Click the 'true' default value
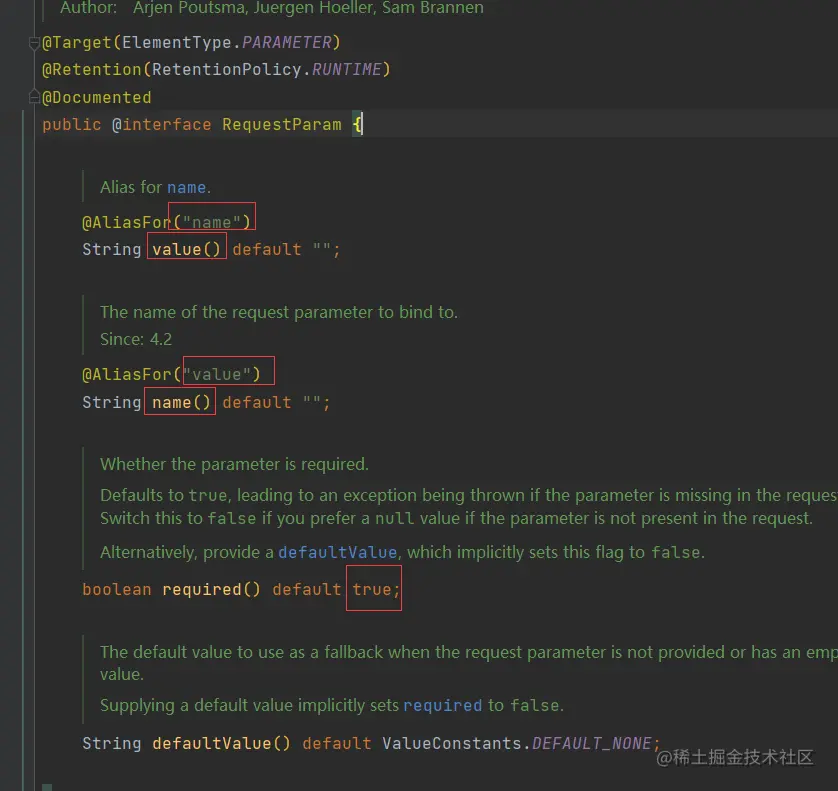 click(x=371, y=590)
